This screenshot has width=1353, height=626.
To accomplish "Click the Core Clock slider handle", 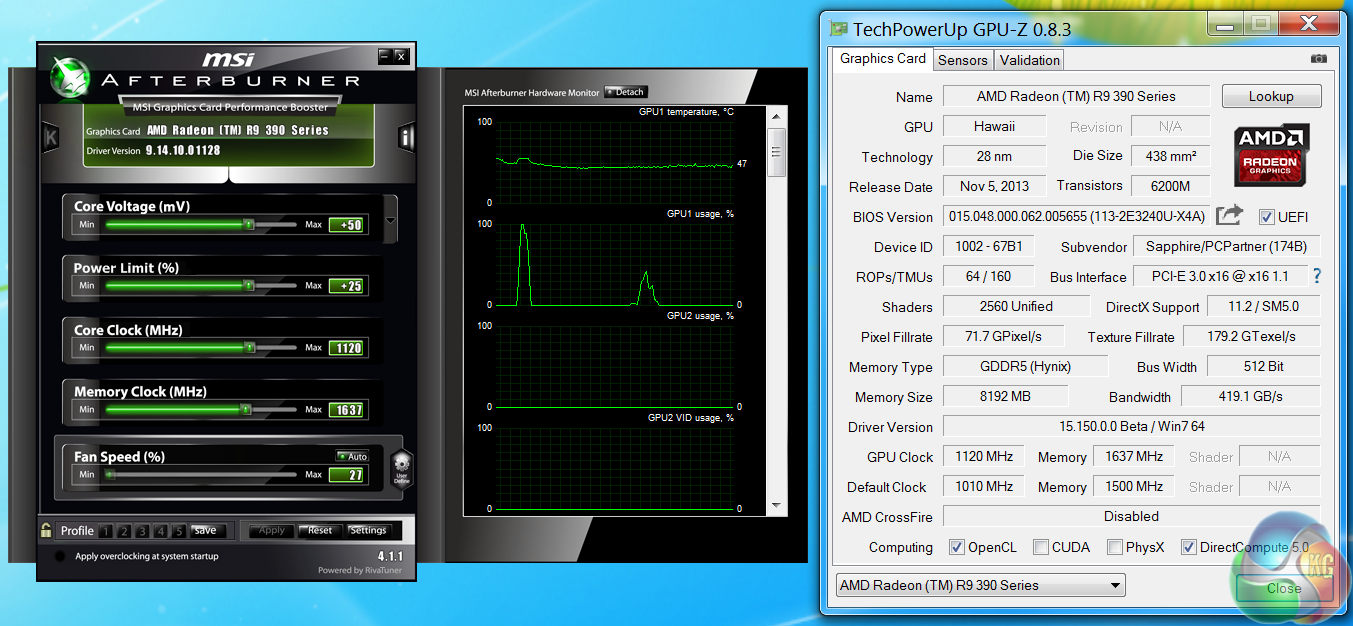I will pyautogui.click(x=248, y=348).
